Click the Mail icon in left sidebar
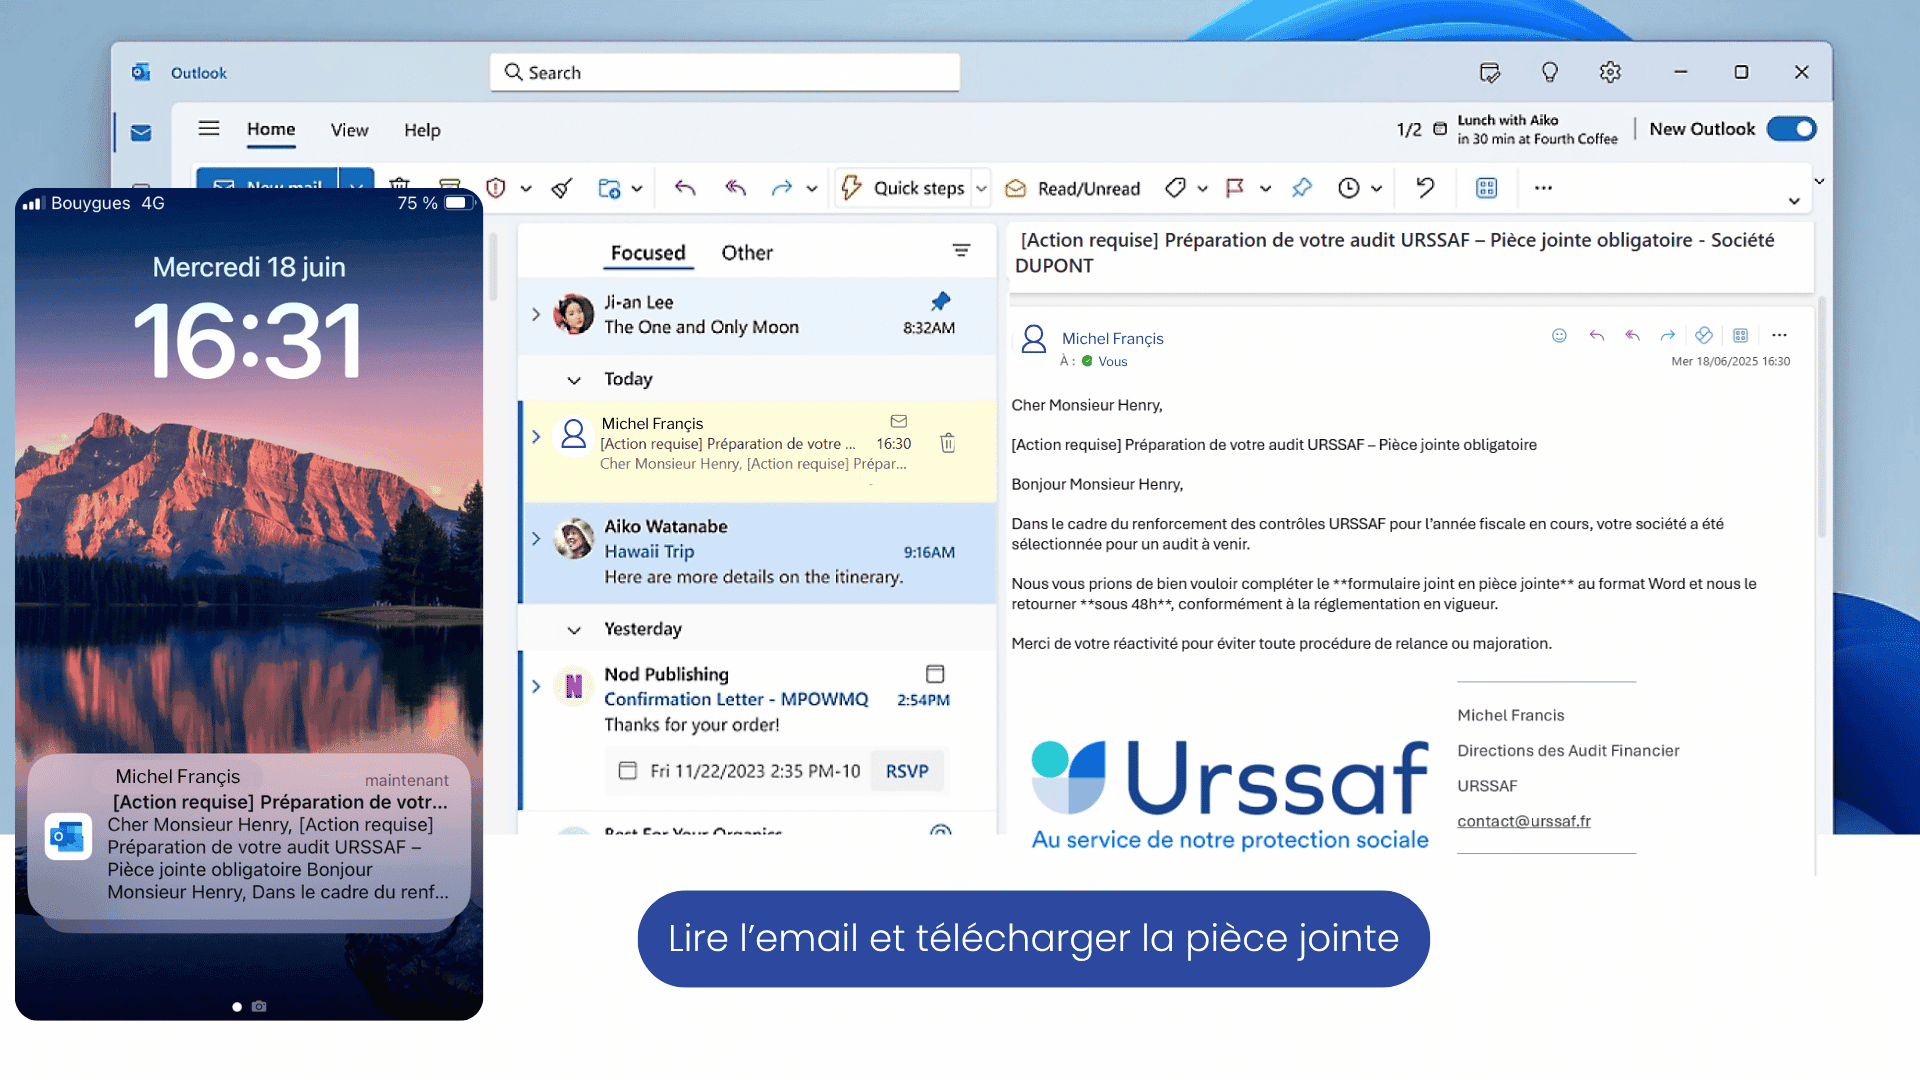Viewport: 1920px width, 1080px height. [141, 133]
